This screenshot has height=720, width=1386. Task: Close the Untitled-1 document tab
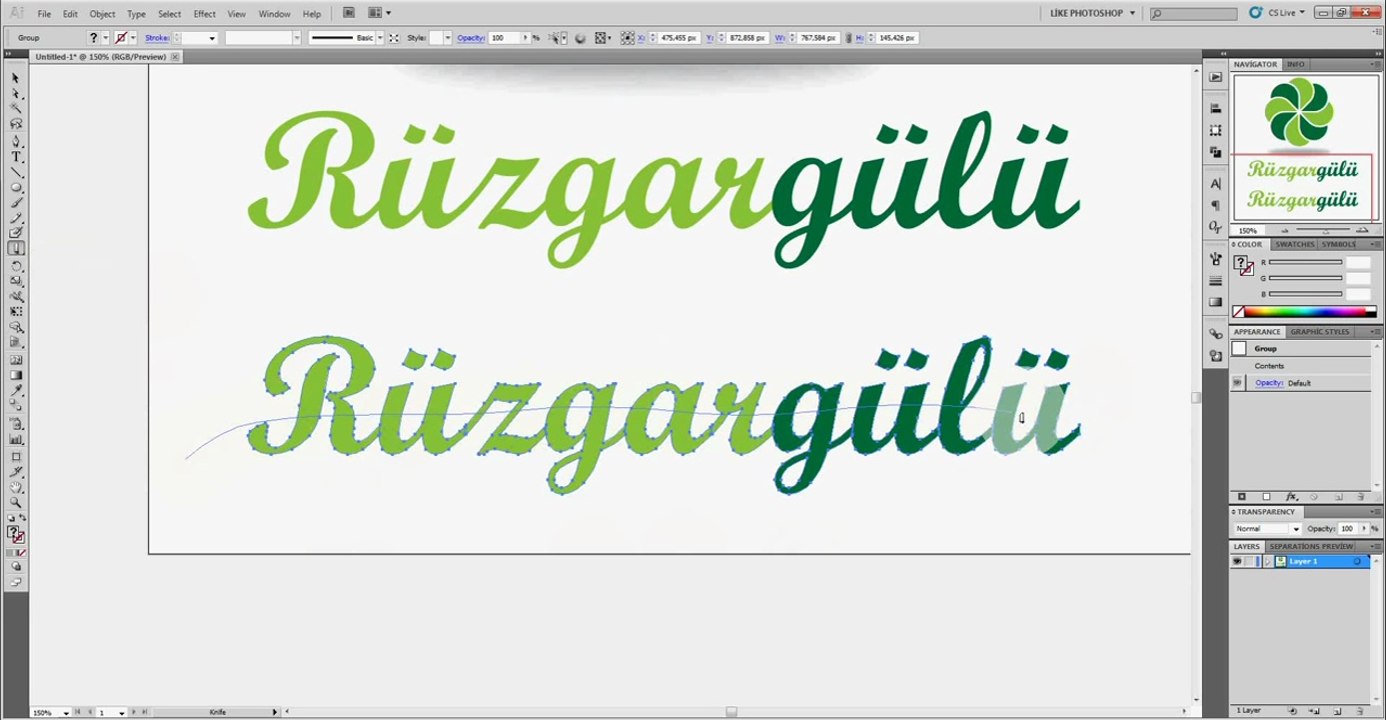pyautogui.click(x=175, y=57)
